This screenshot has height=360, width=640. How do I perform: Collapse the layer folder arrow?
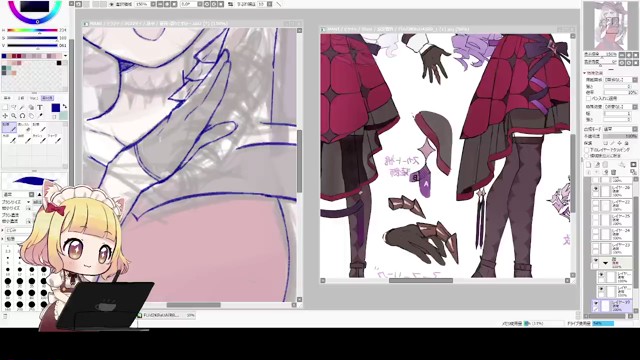point(606,263)
